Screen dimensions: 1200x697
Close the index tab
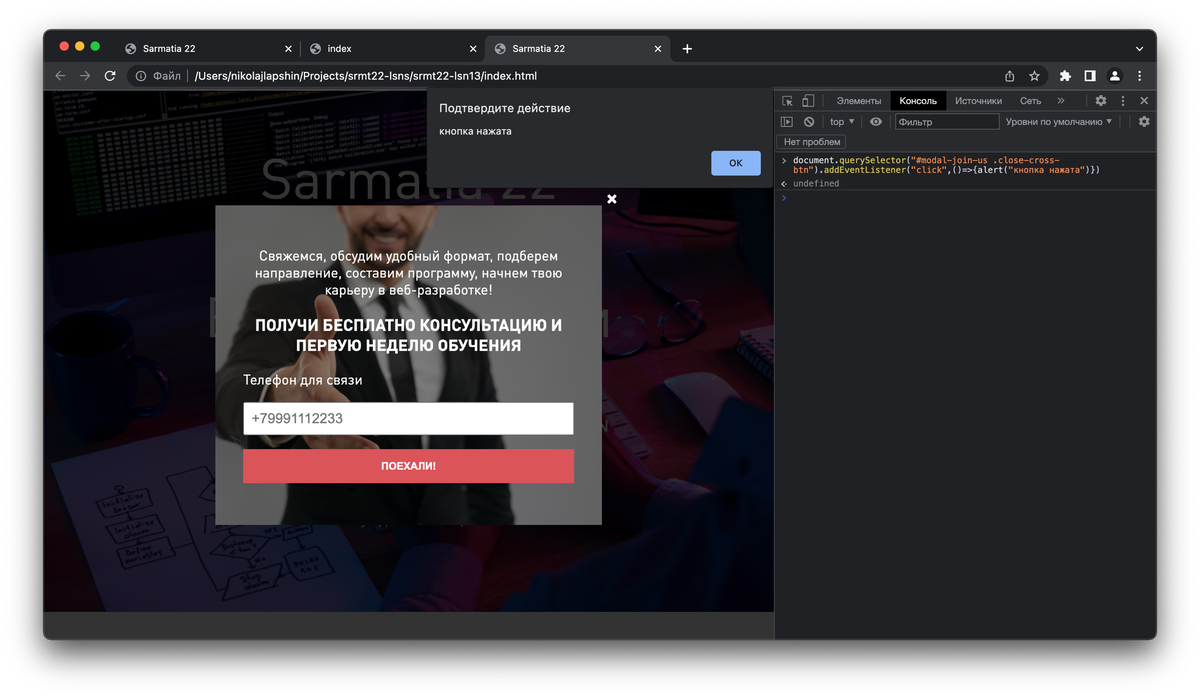pyautogui.click(x=474, y=48)
